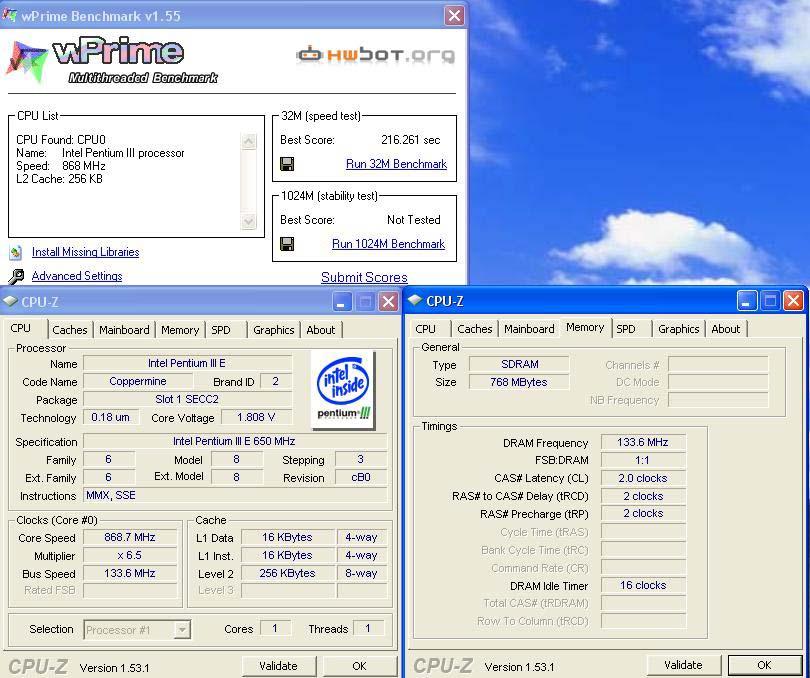This screenshot has height=678, width=810.
Task: Click Core Voltage value 1.808 V
Action: point(256,418)
